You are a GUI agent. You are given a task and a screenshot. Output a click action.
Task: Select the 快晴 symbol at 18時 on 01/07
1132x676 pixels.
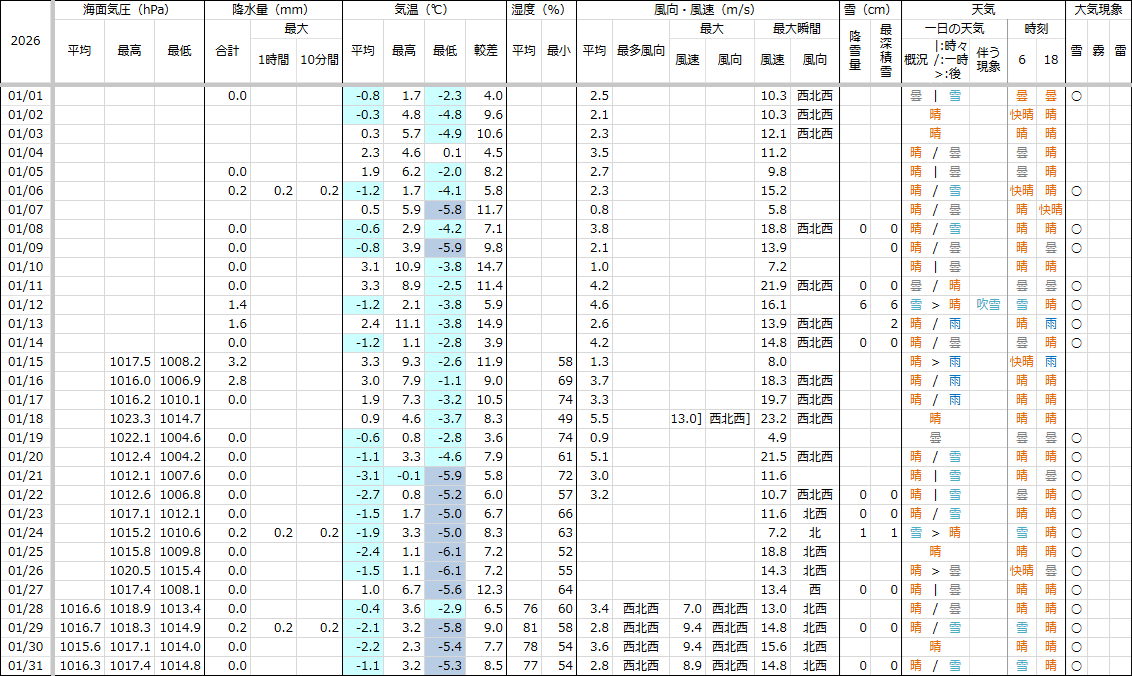1050,210
